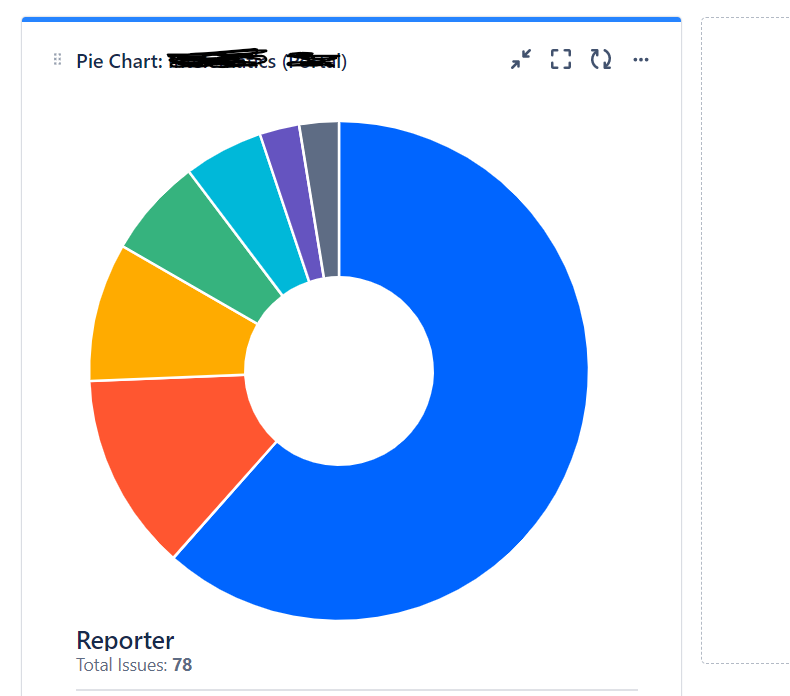This screenshot has width=790, height=696.
Task: Click the maximize gadget fullscreen icon
Action: pos(561,59)
